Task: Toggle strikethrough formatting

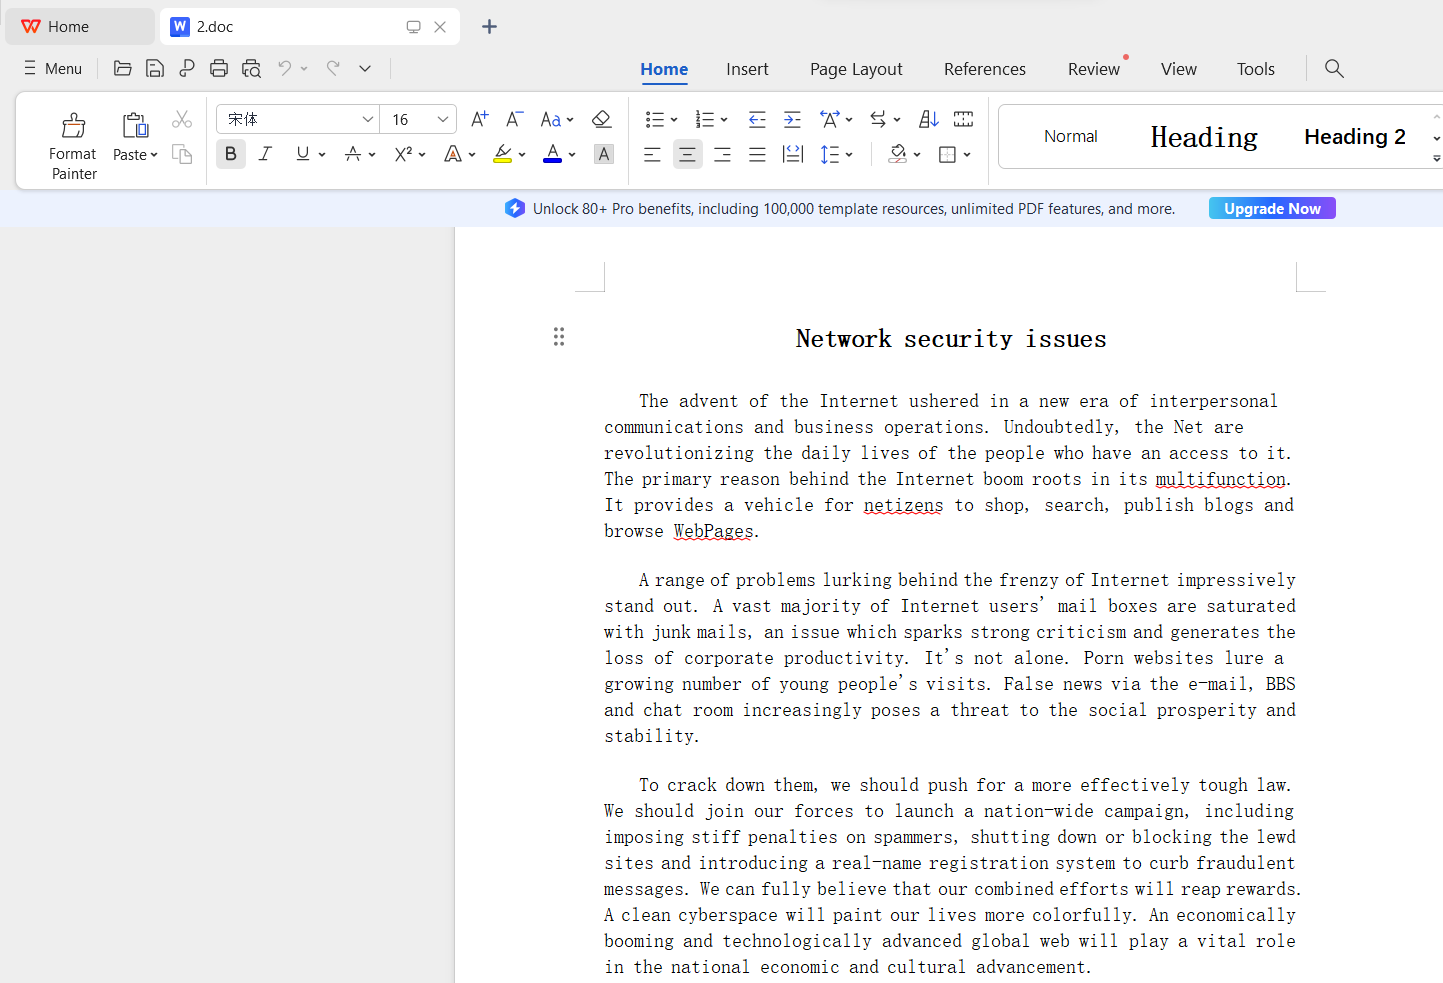Action: [x=353, y=154]
